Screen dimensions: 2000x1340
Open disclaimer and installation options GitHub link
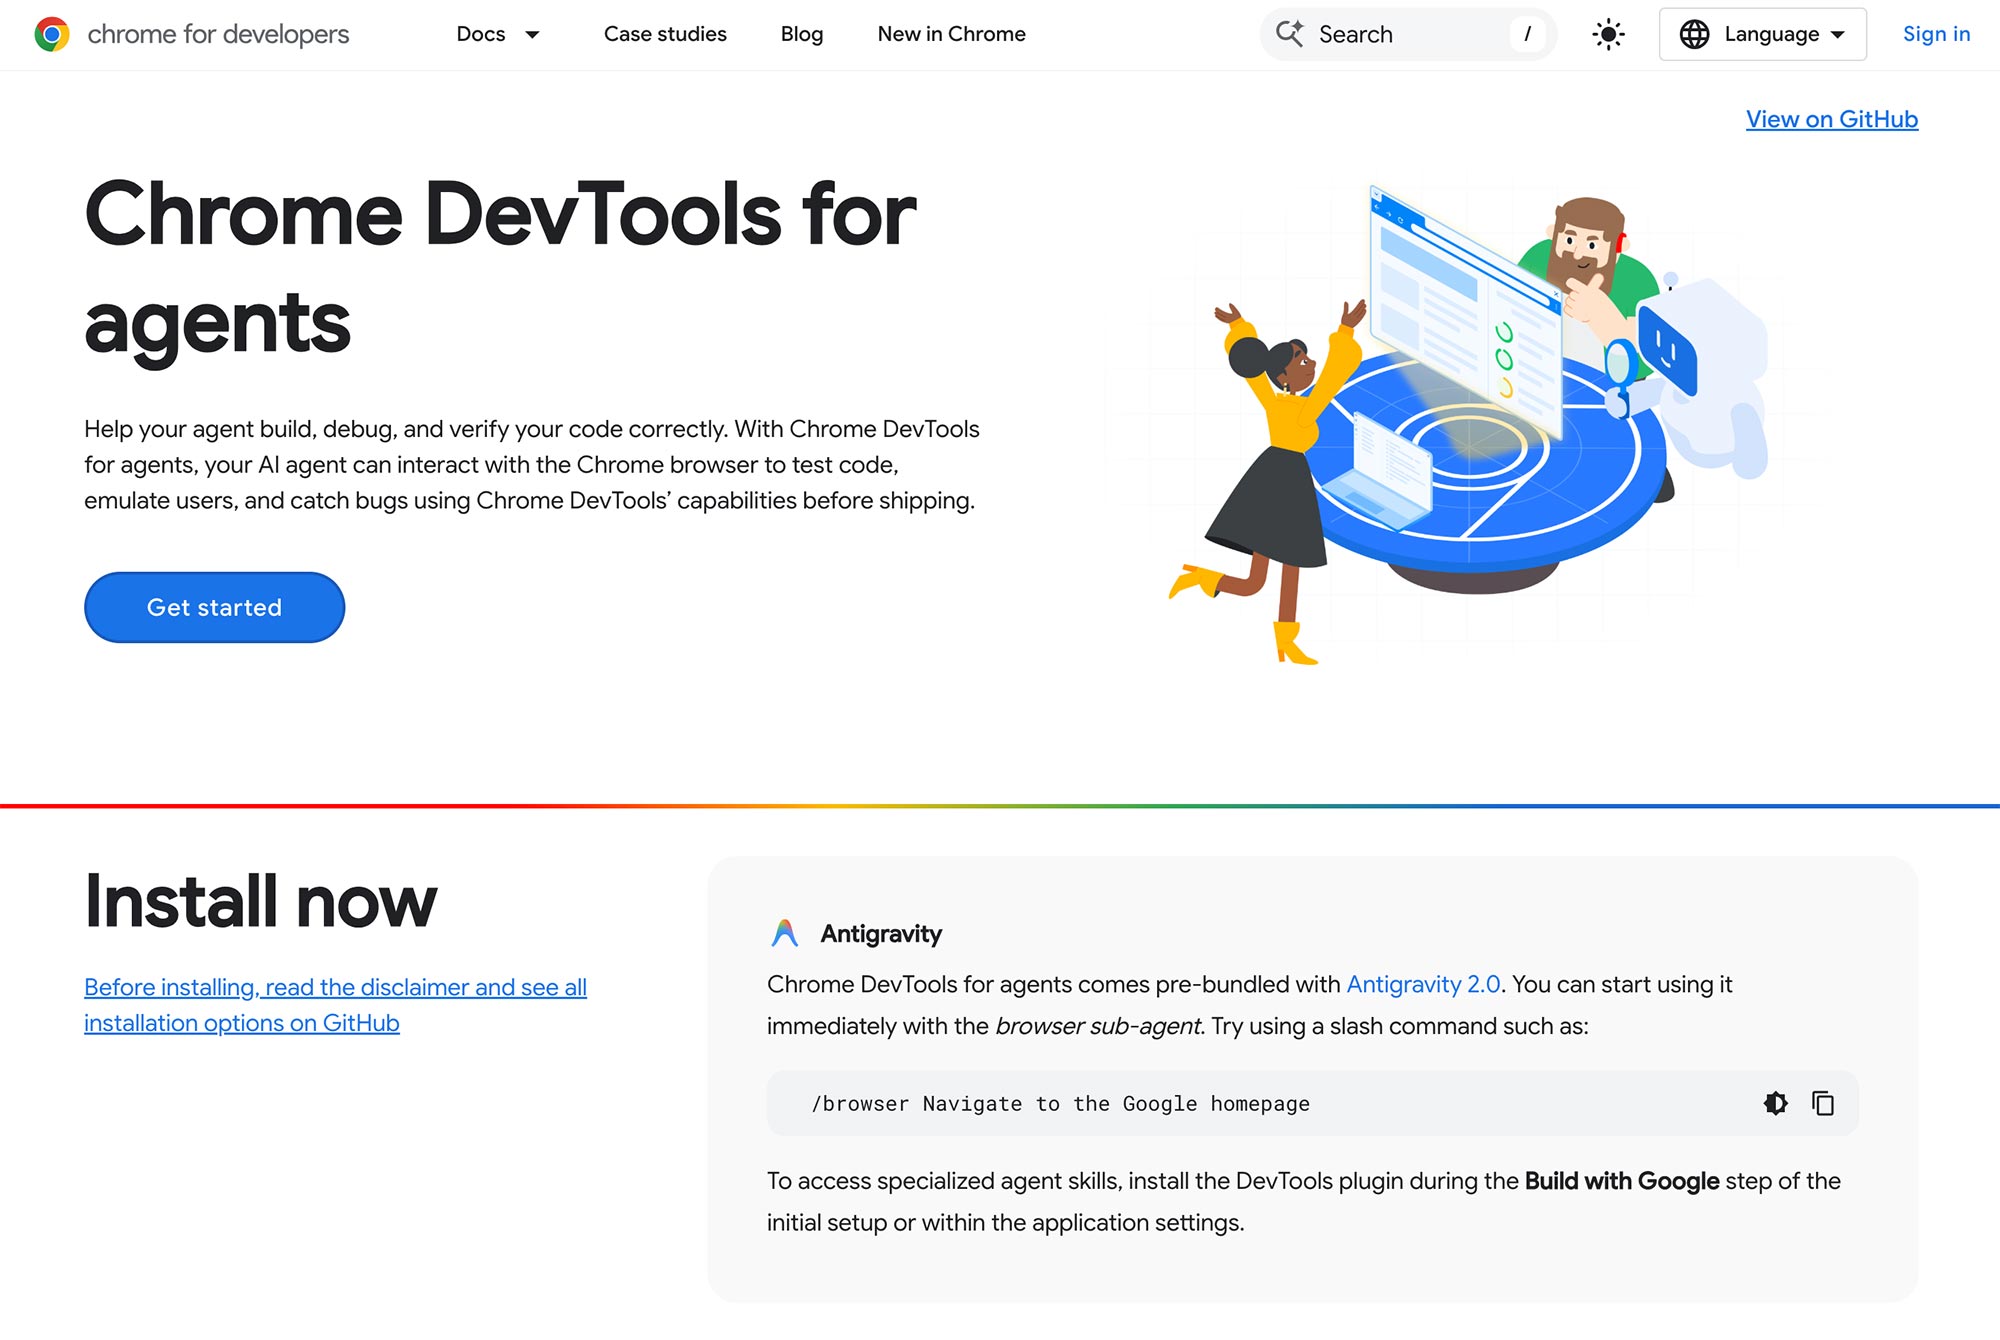click(335, 1005)
